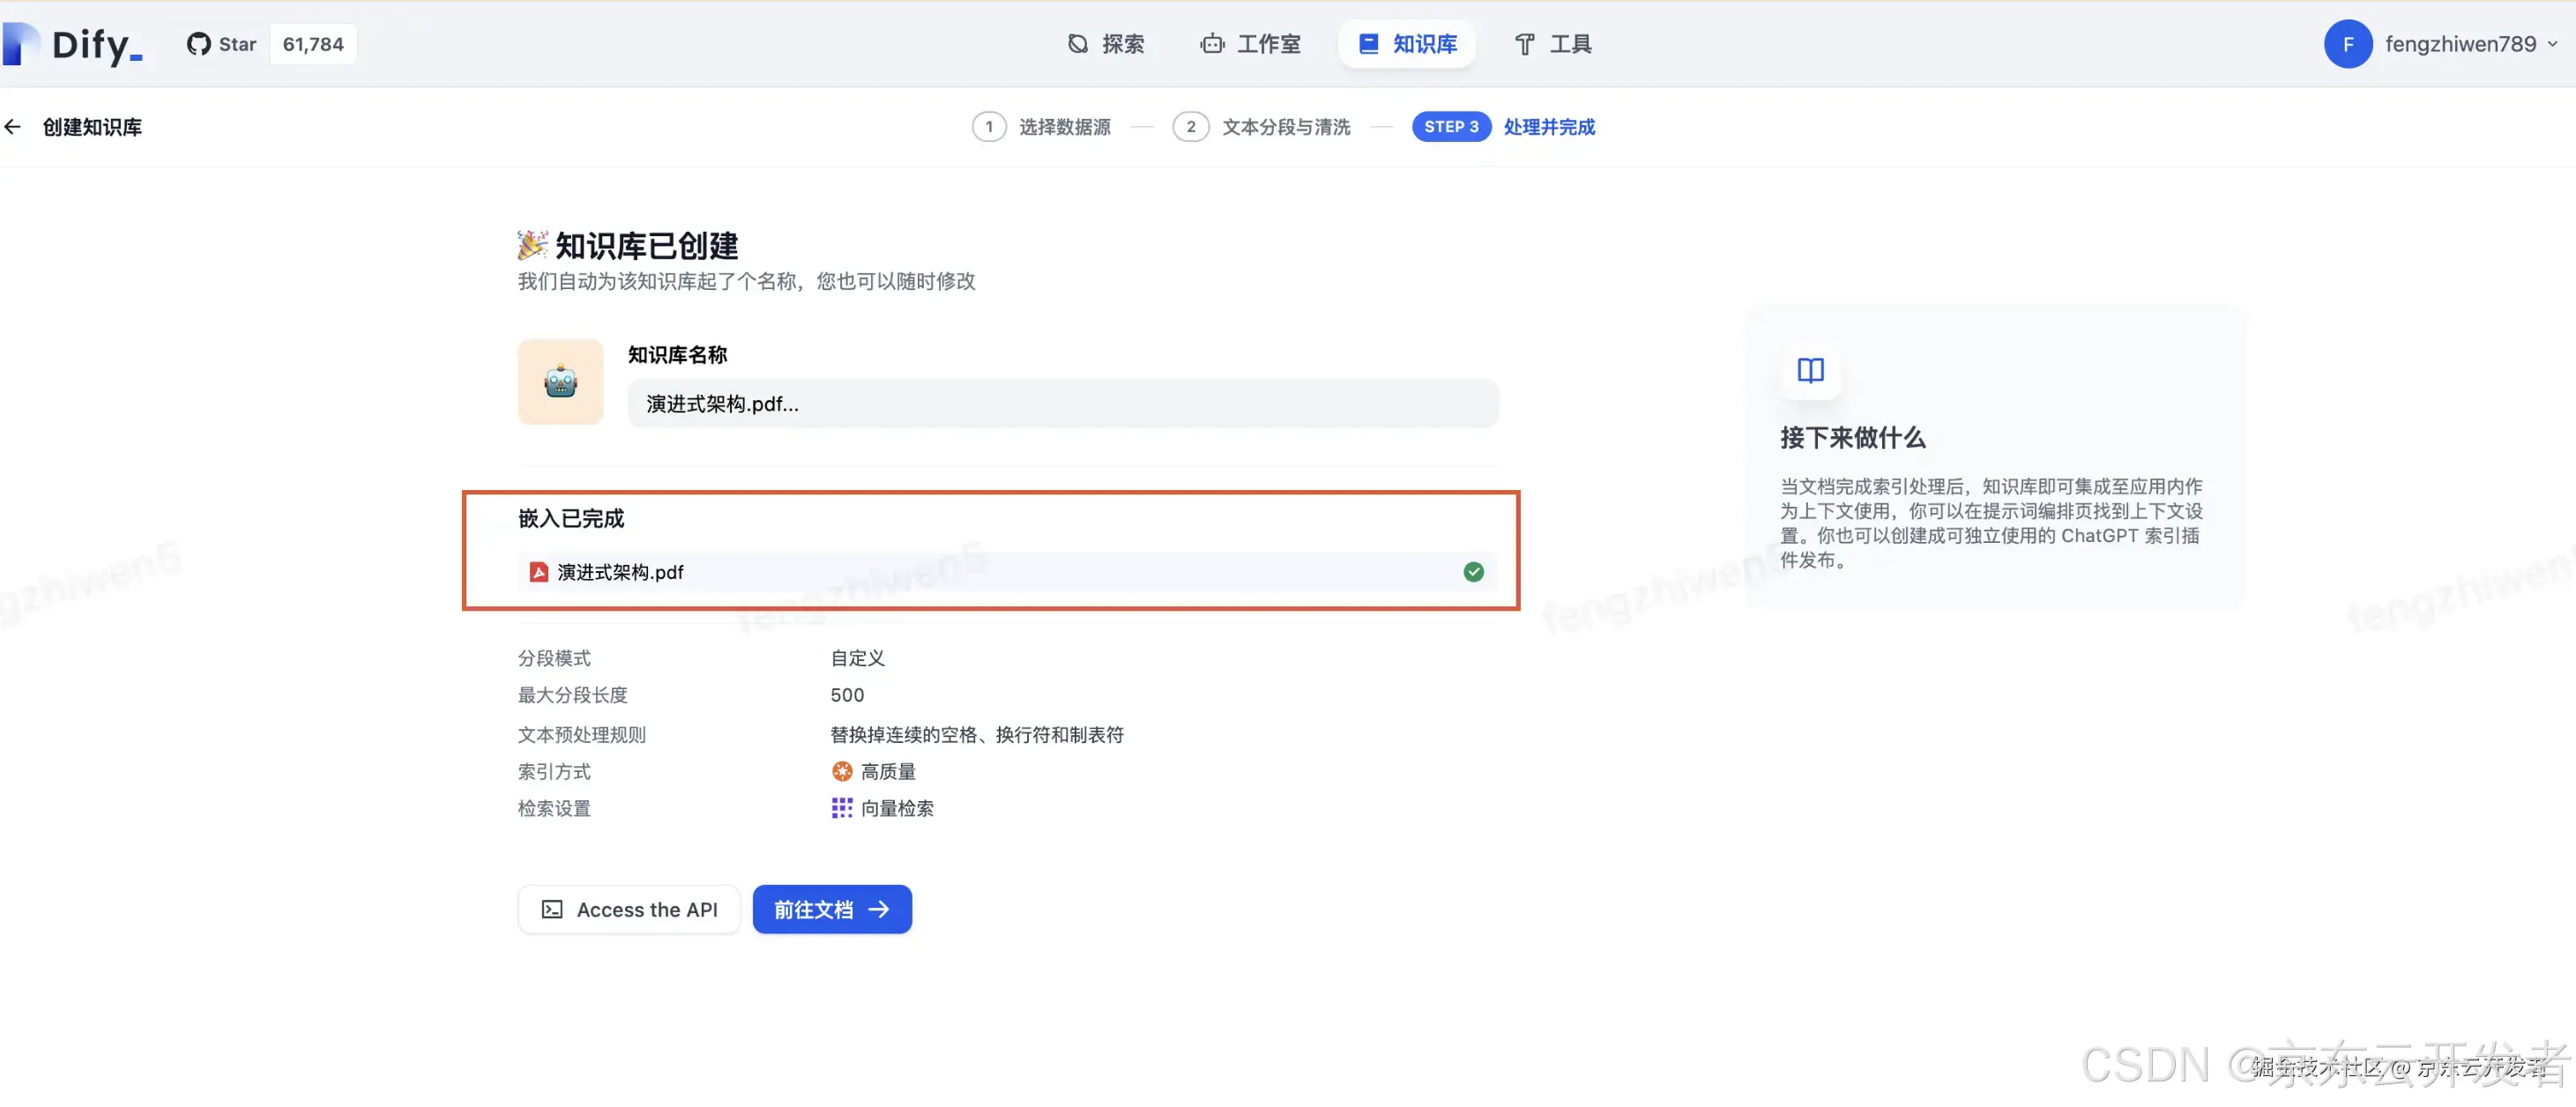Click the orange 高质量 index icon

tap(842, 771)
